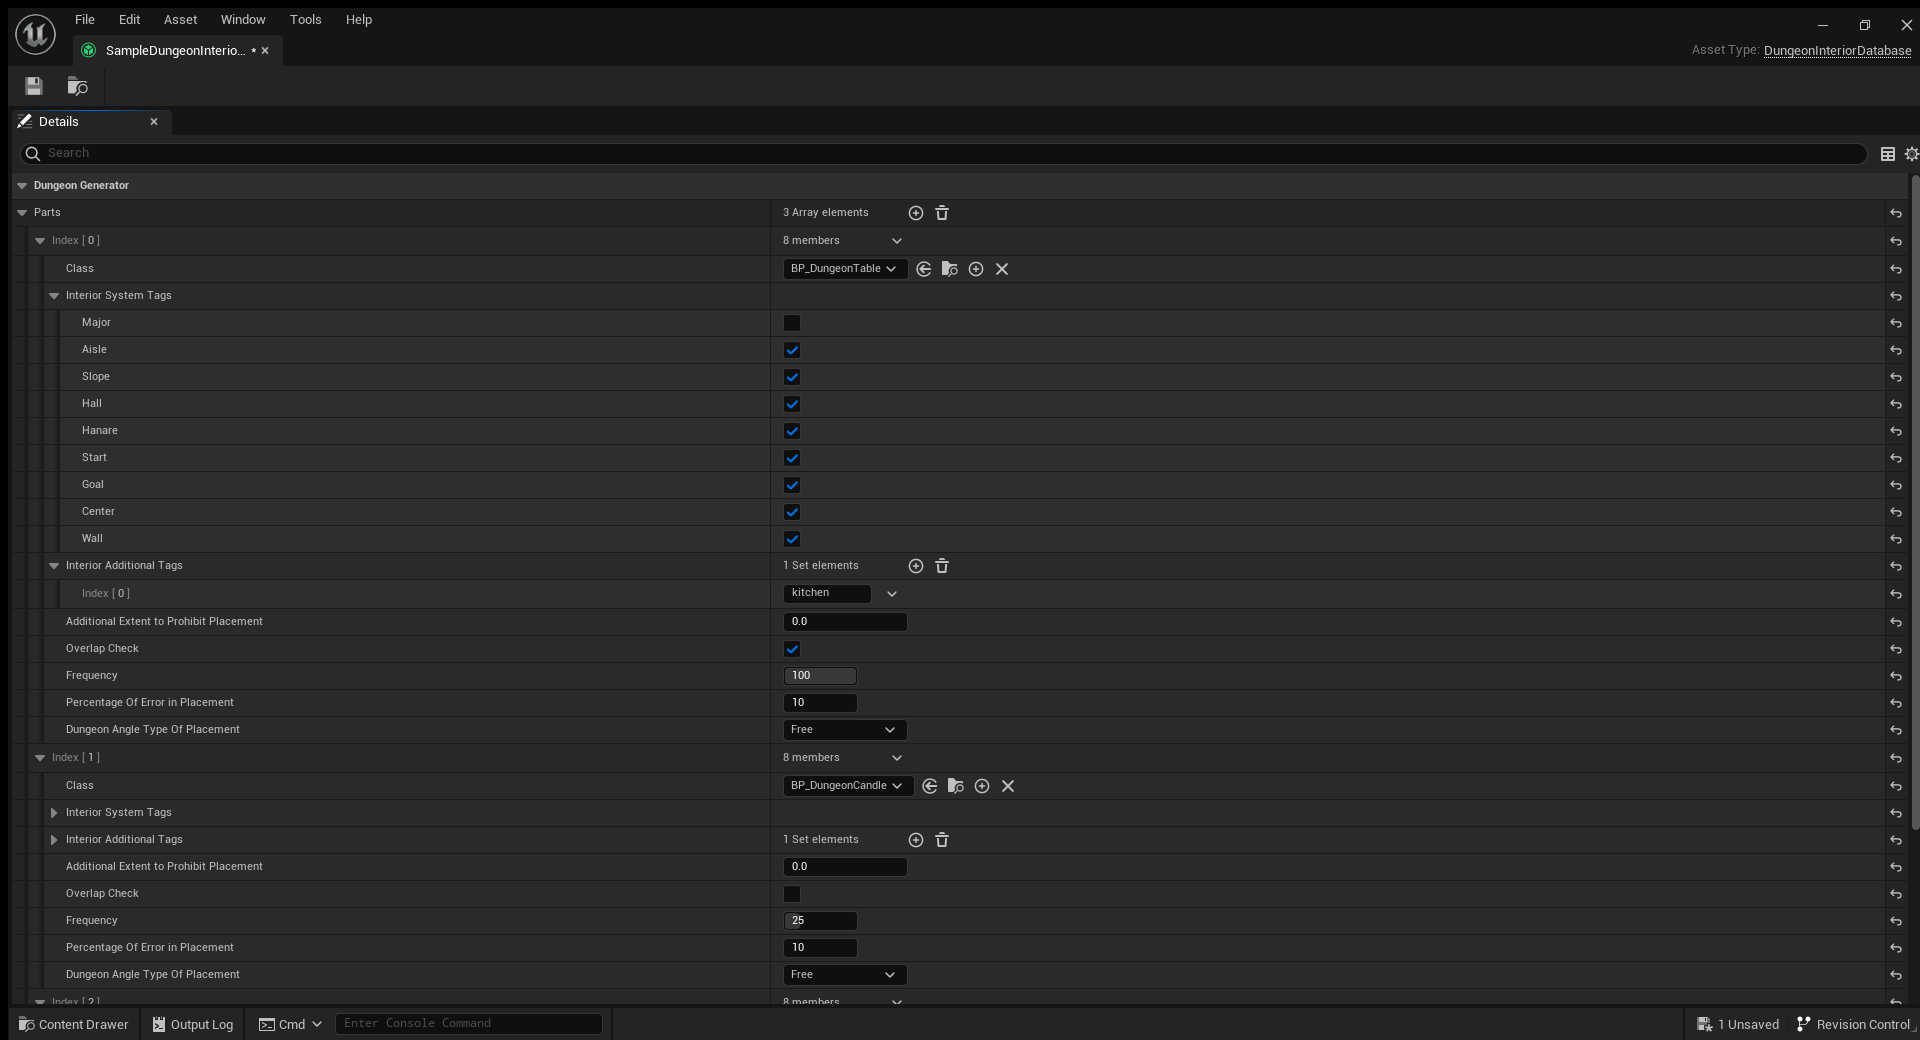Image resolution: width=1920 pixels, height=1040 pixels.
Task: Collapse Index 0 Interior System Tags
Action: [54, 296]
